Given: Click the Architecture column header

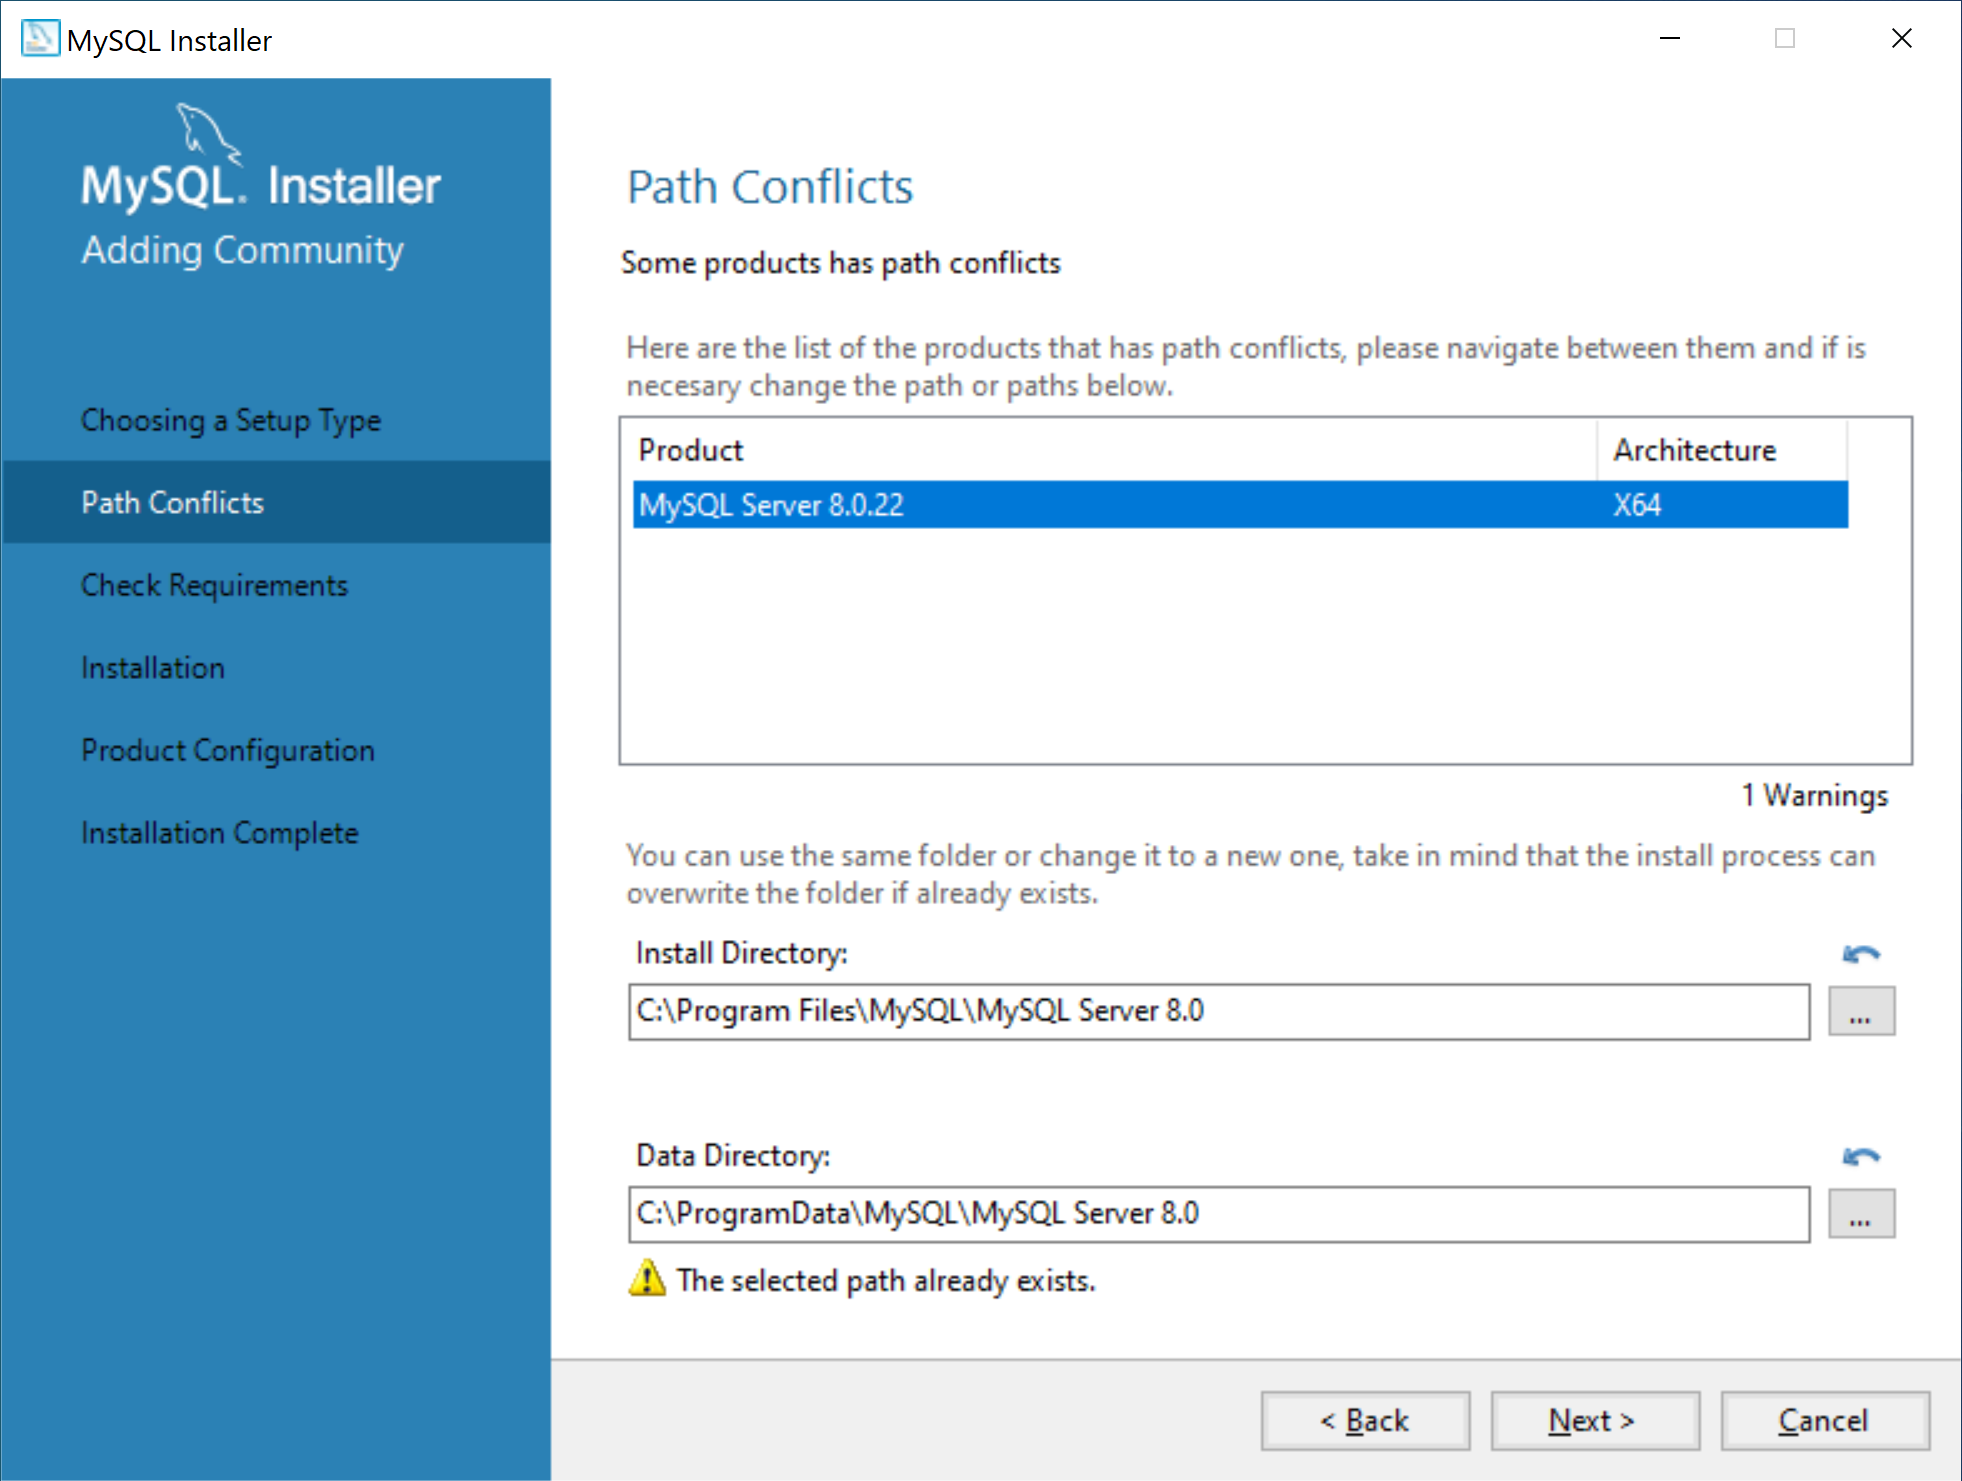Looking at the screenshot, I should click(1720, 450).
